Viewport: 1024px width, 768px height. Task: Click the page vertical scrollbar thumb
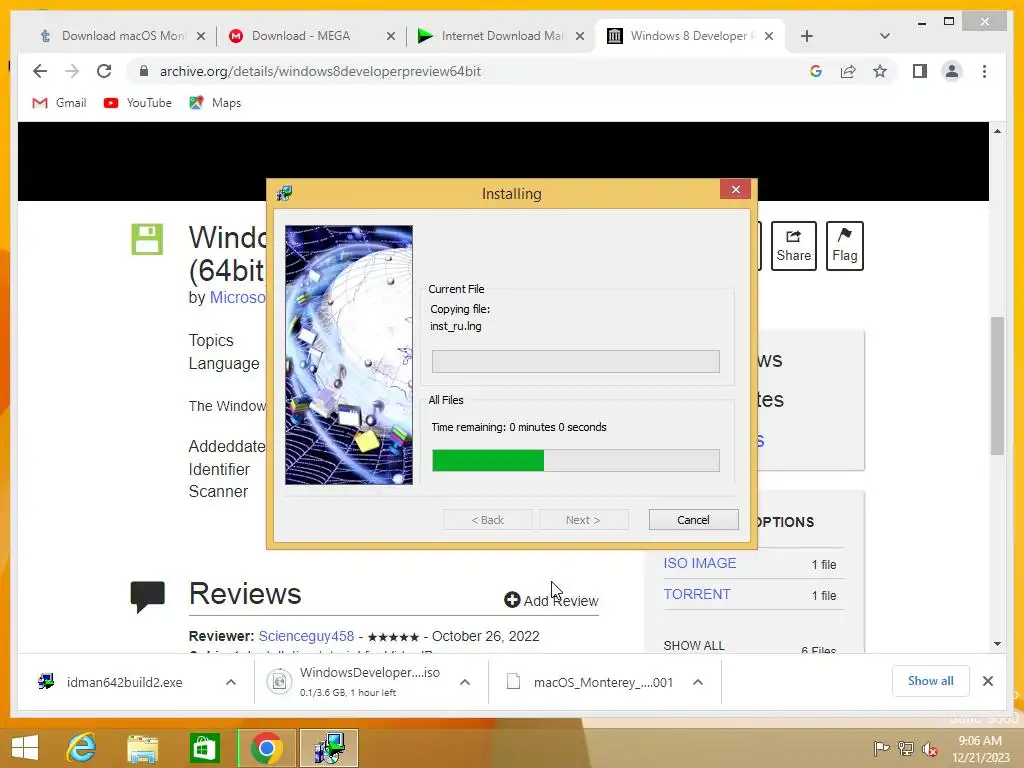click(x=997, y=385)
